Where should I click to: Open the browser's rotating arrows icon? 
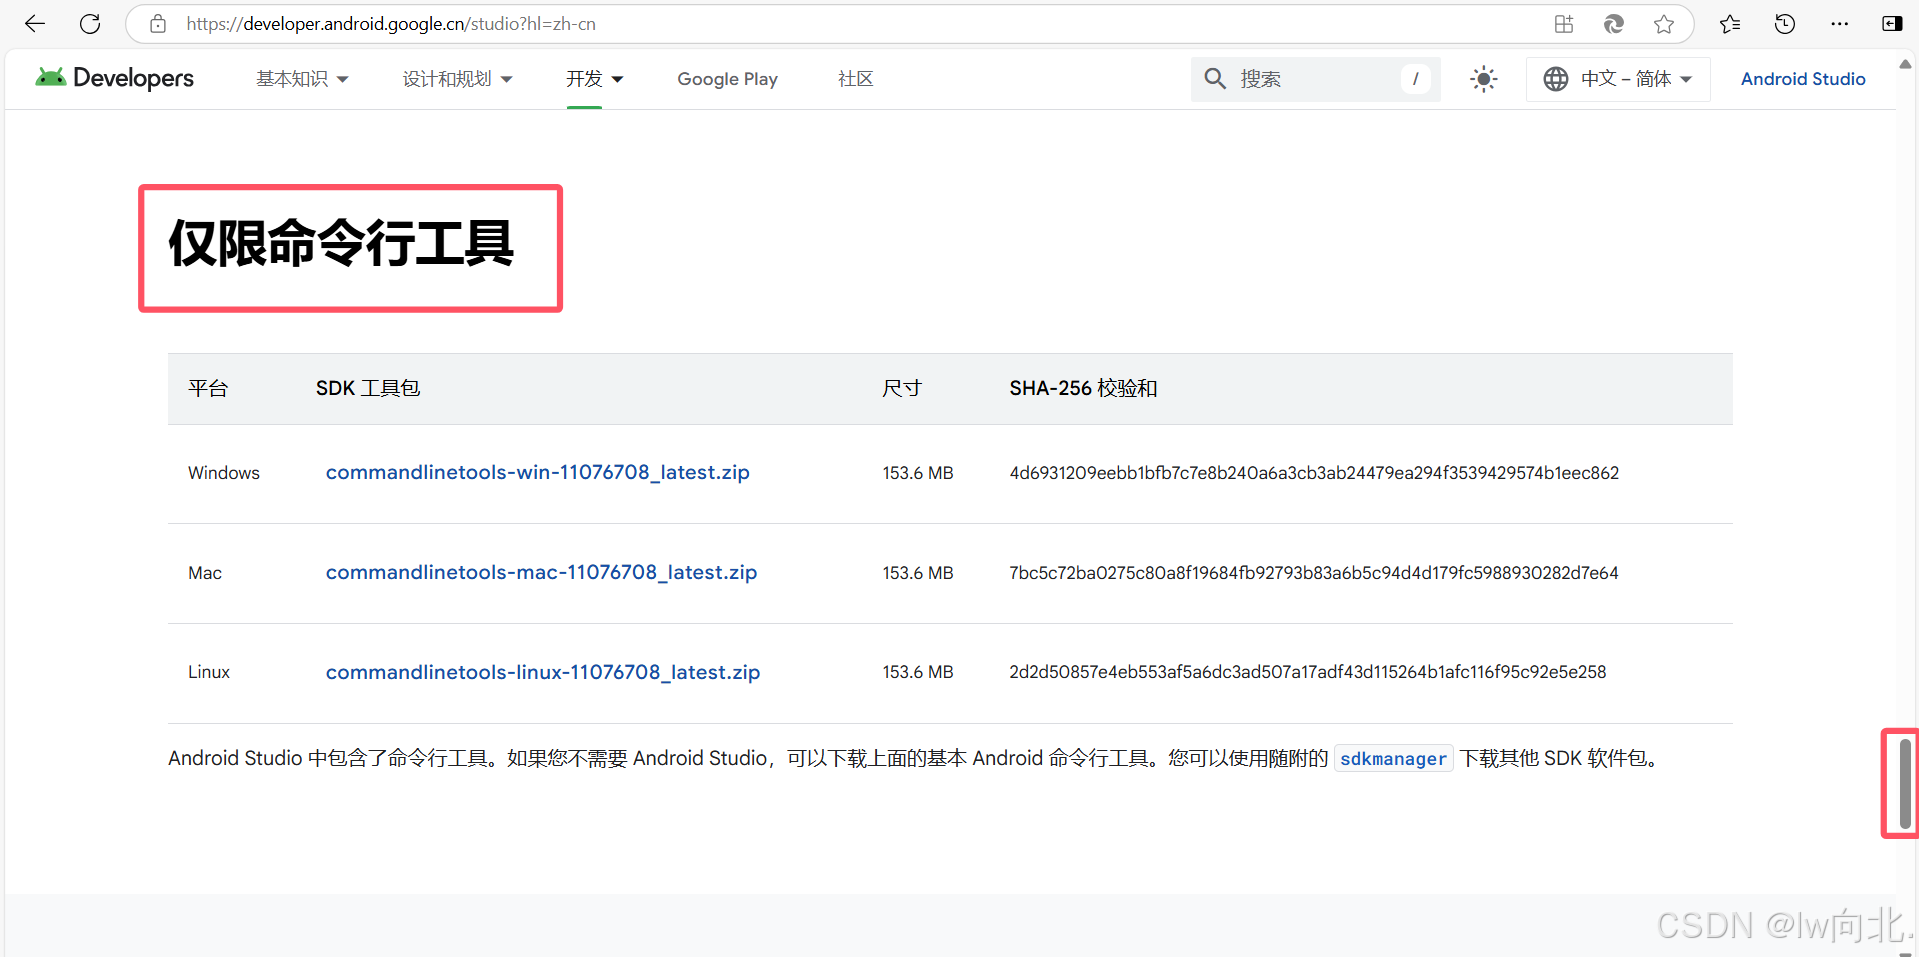point(1613,24)
